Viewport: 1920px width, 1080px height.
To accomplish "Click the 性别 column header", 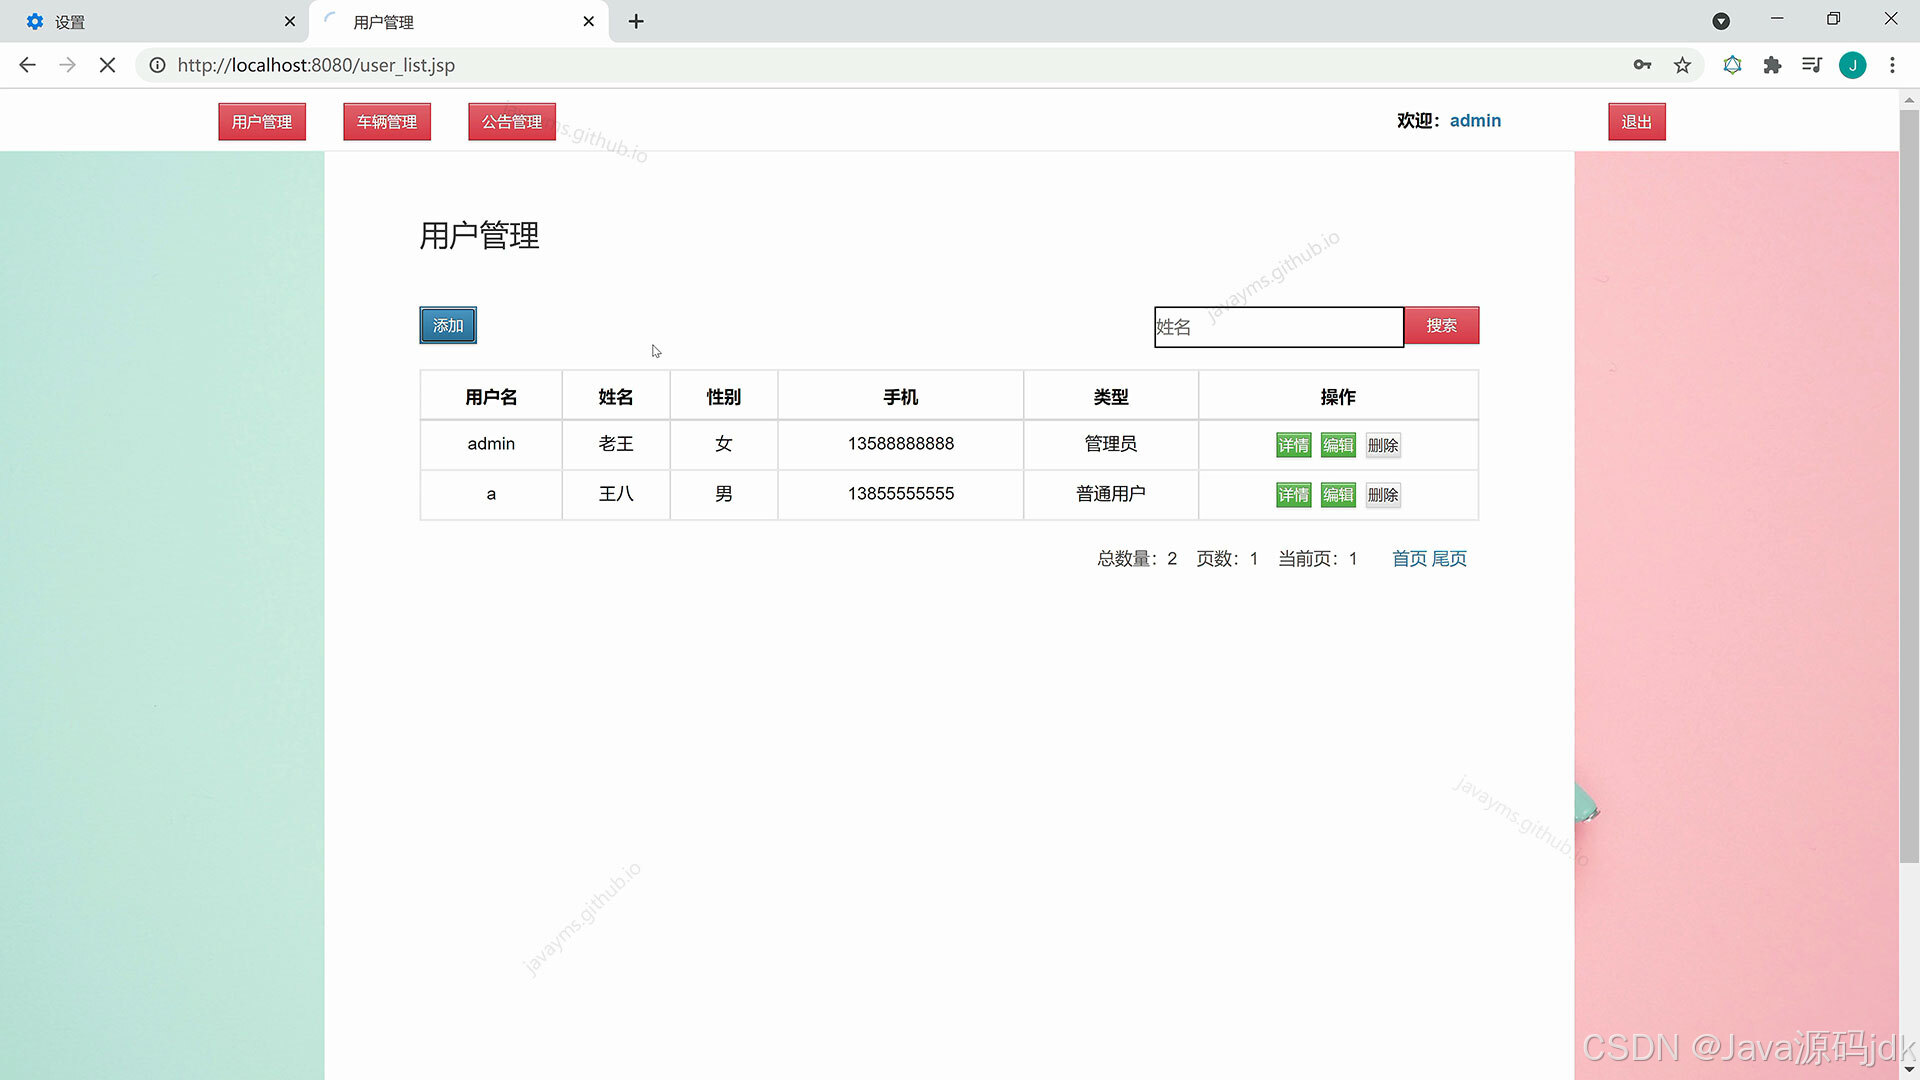I will [x=724, y=397].
